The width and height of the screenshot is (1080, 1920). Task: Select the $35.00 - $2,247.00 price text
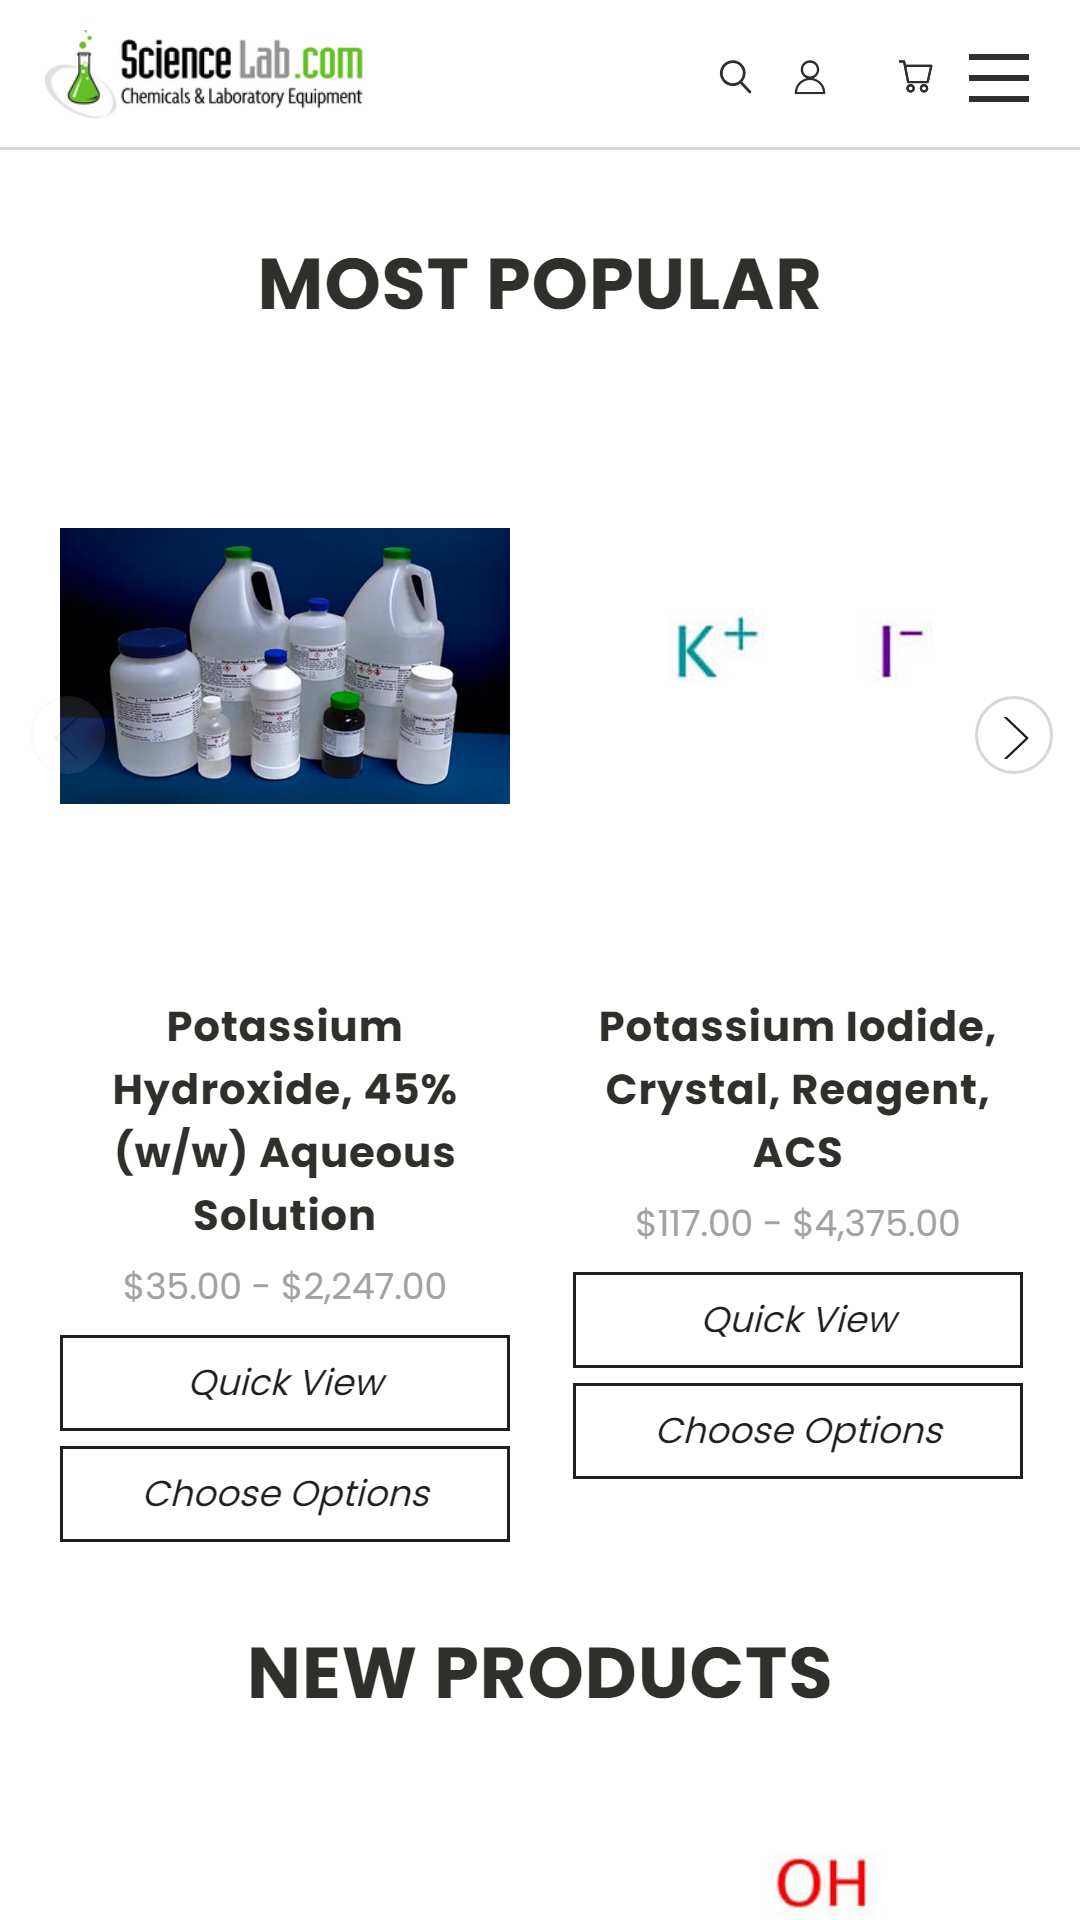point(285,1286)
